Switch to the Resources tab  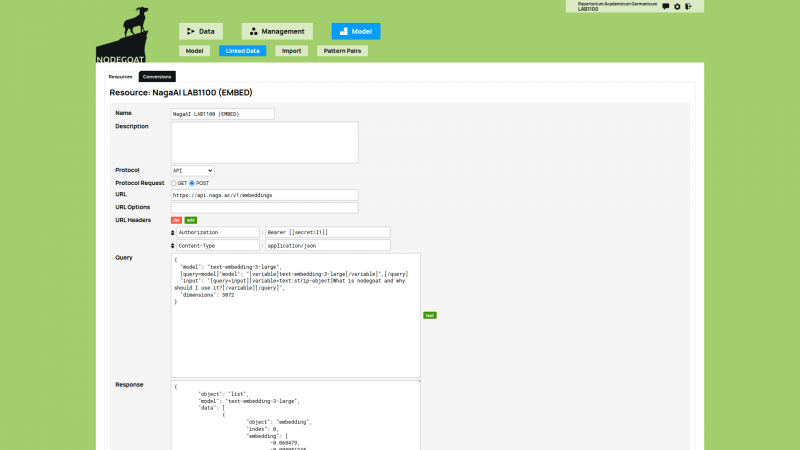click(121, 76)
